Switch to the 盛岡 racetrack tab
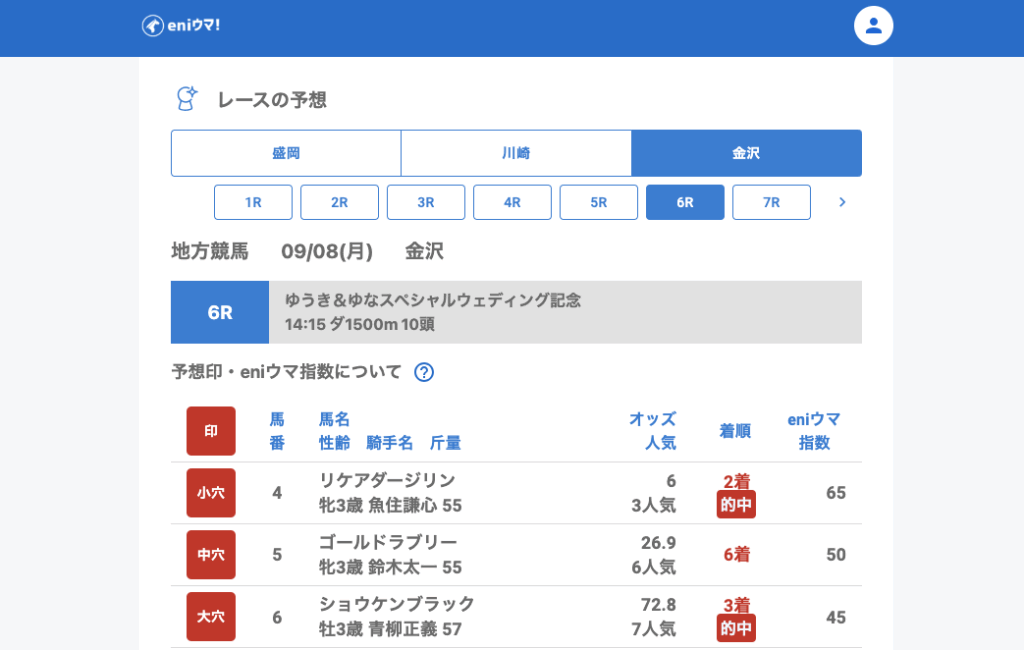Image resolution: width=1024 pixels, height=650 pixels. click(x=286, y=153)
